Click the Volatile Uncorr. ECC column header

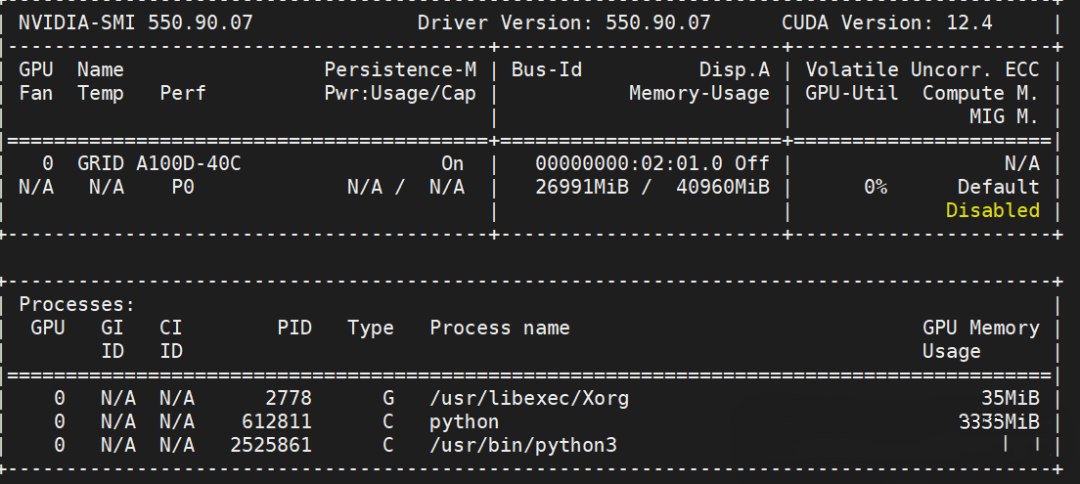point(922,70)
